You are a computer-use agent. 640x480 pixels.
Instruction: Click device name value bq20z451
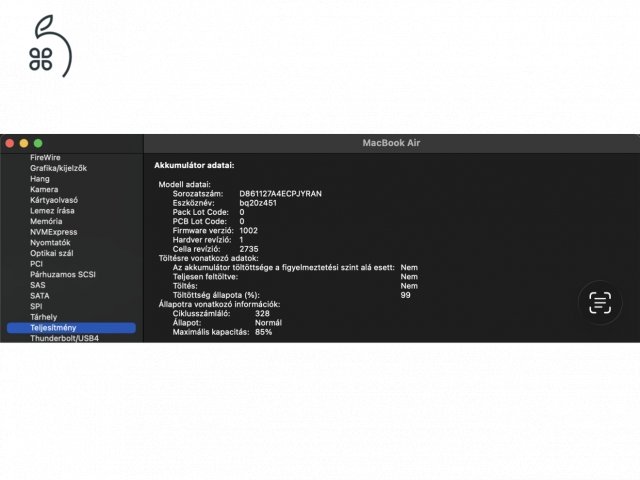coord(258,203)
